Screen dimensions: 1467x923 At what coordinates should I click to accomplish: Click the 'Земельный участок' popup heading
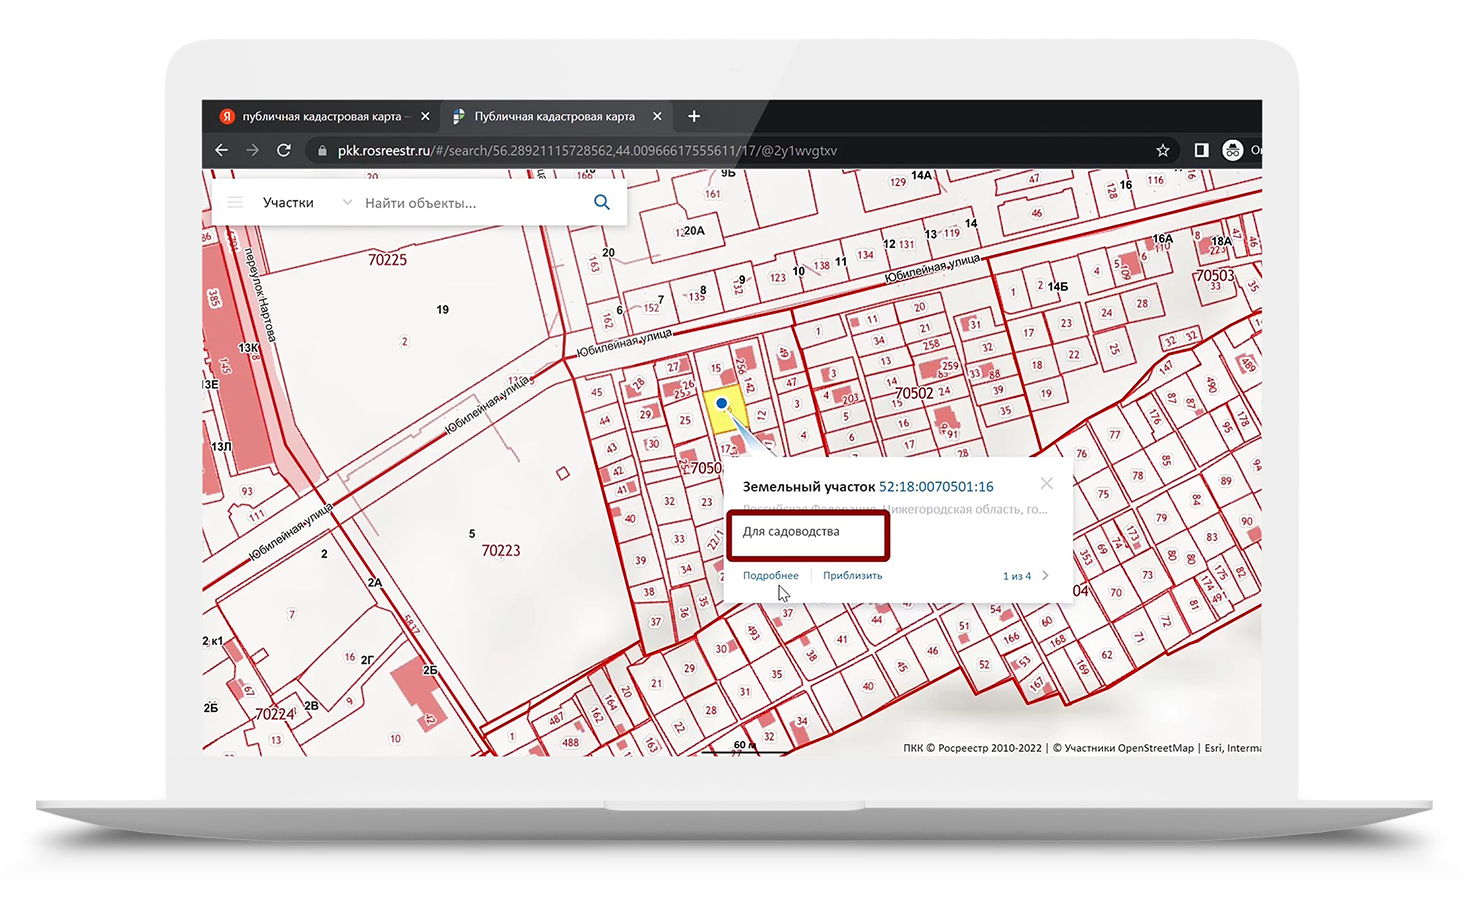tap(809, 487)
